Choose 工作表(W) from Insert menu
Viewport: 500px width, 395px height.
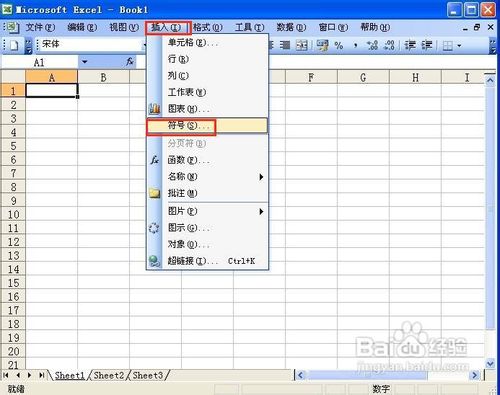(x=207, y=92)
